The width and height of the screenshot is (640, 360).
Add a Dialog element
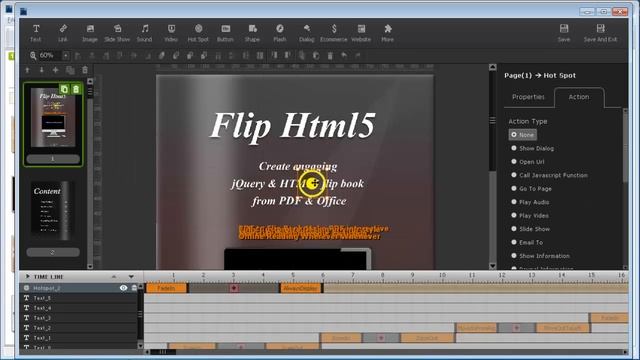(307, 33)
